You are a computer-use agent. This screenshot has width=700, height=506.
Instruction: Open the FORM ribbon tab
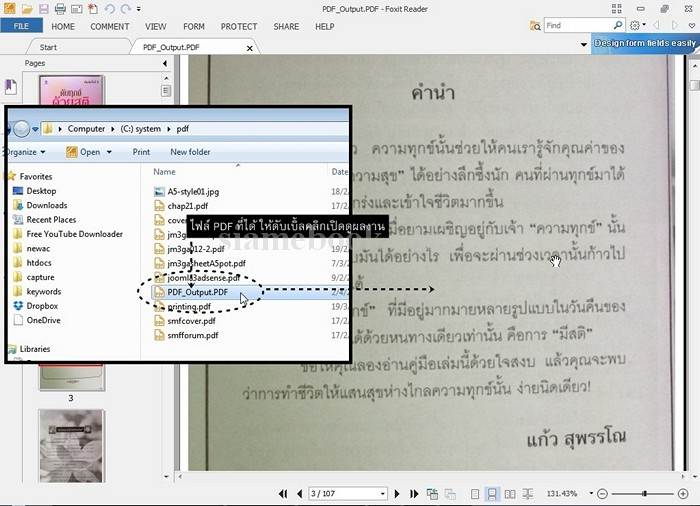click(x=194, y=26)
